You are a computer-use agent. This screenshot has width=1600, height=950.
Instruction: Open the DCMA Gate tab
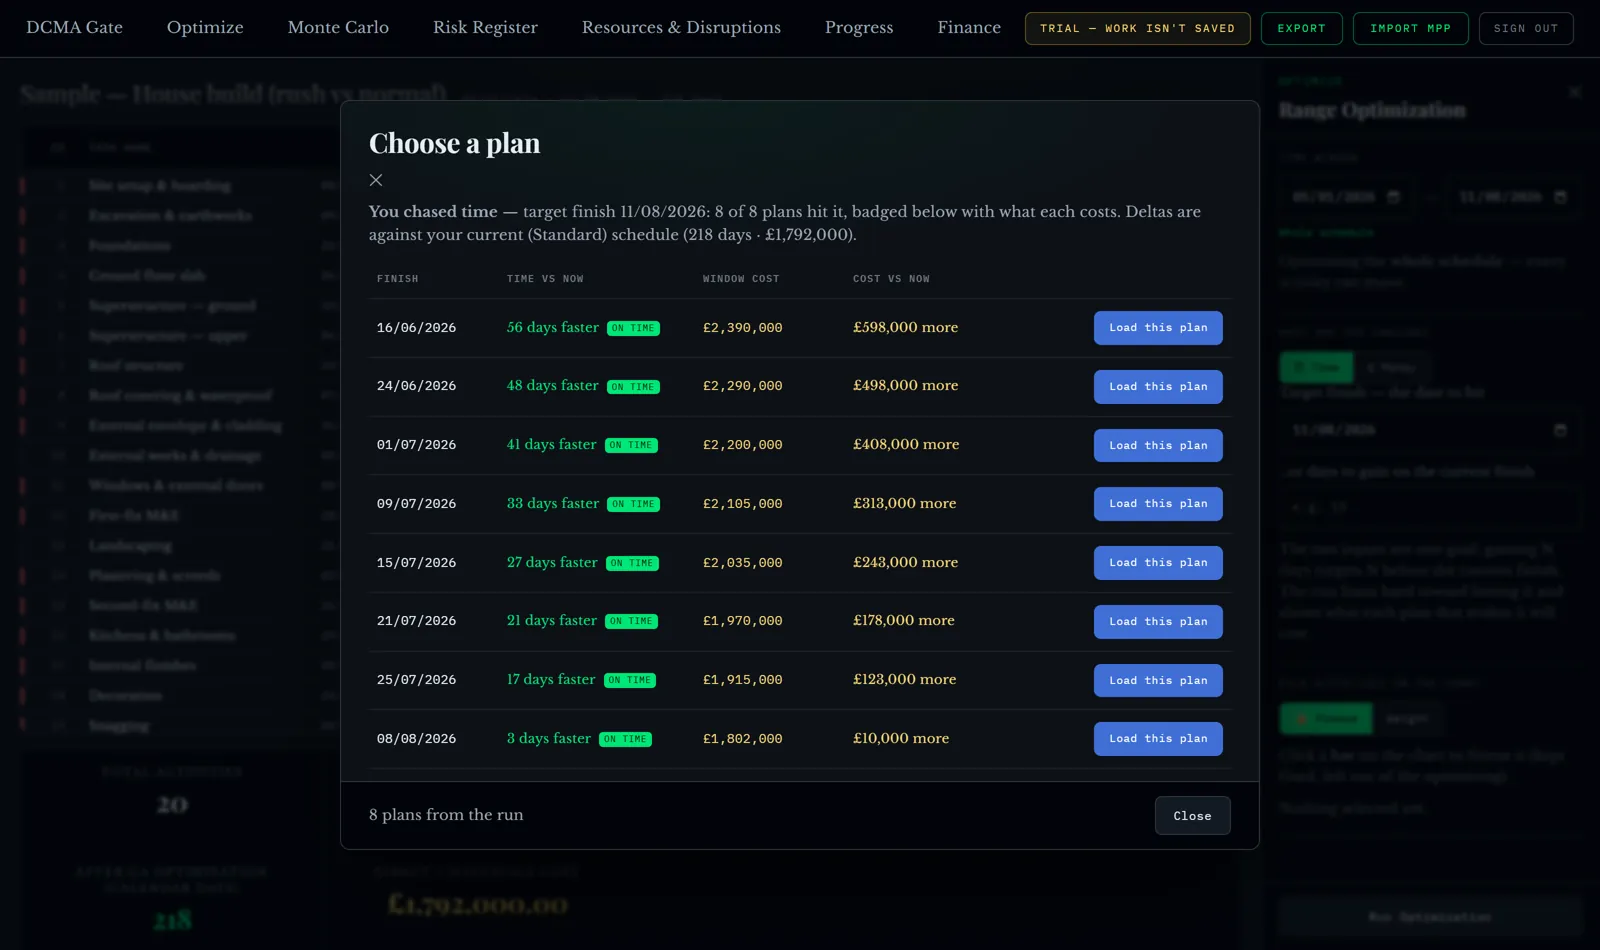point(74,28)
